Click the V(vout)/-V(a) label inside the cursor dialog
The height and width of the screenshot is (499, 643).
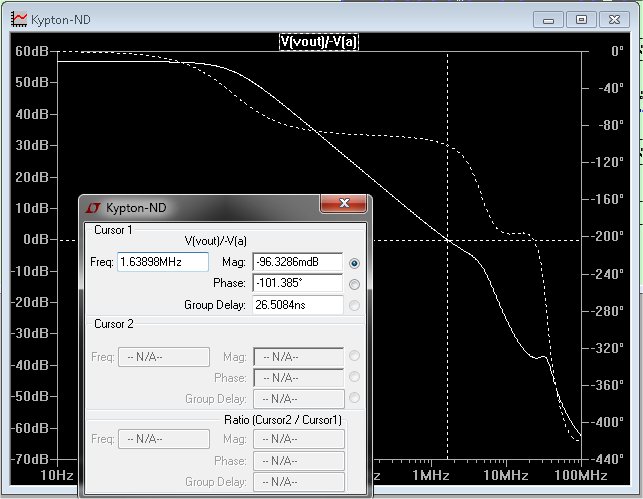click(216, 241)
